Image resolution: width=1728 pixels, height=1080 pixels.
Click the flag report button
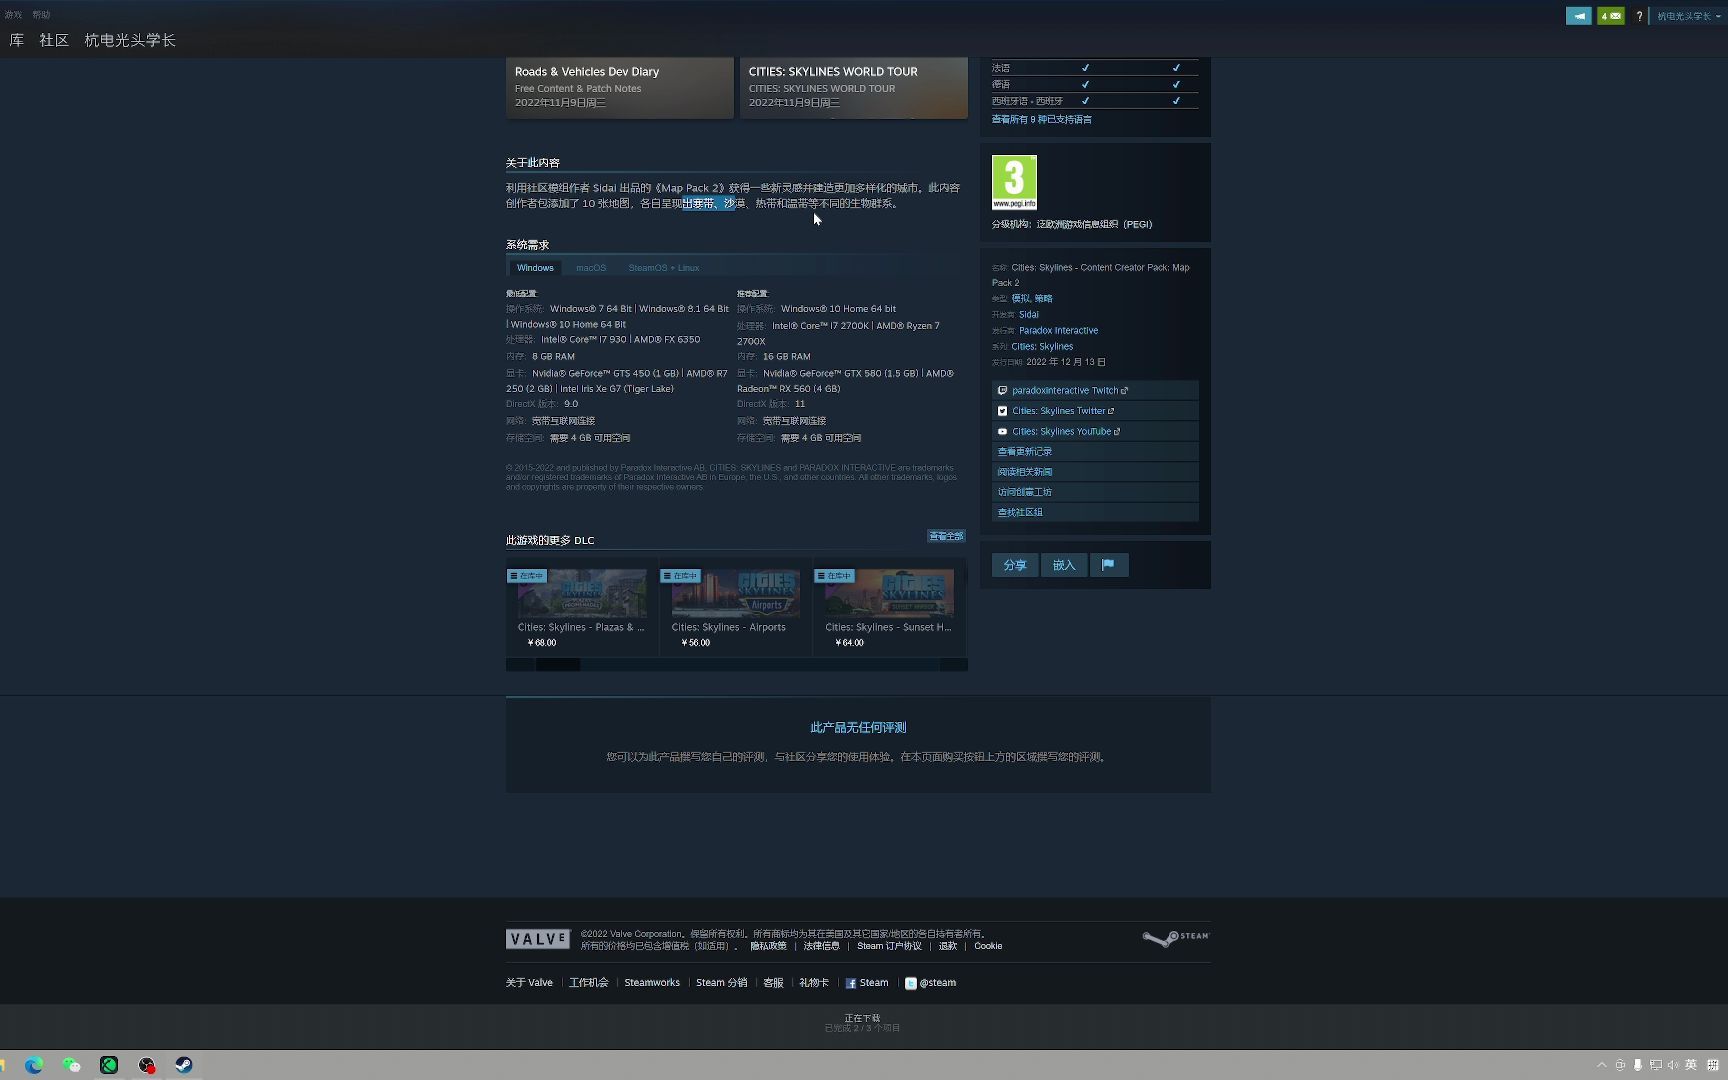(x=1108, y=565)
